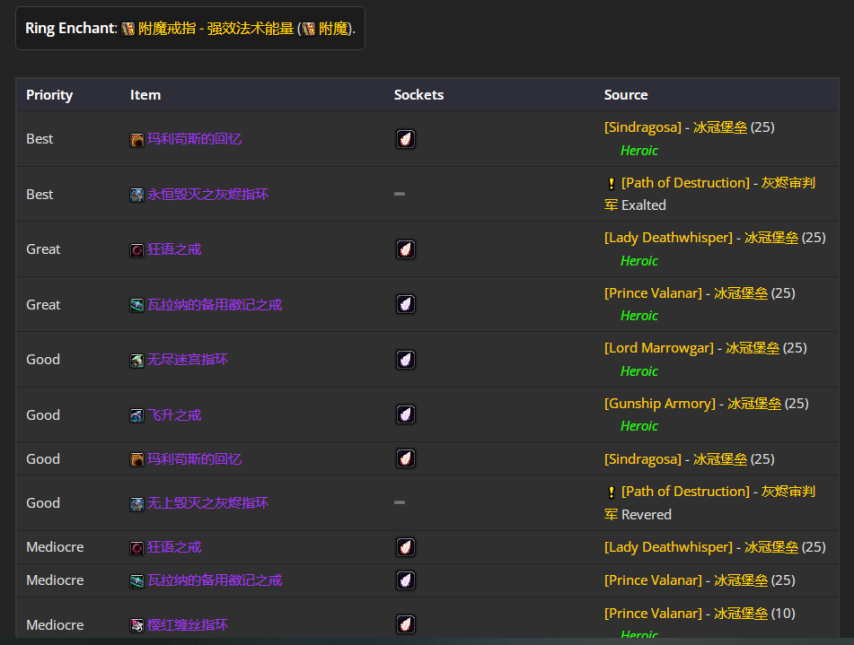Click the 狂语之戒 ring icon in the Great row

137,249
